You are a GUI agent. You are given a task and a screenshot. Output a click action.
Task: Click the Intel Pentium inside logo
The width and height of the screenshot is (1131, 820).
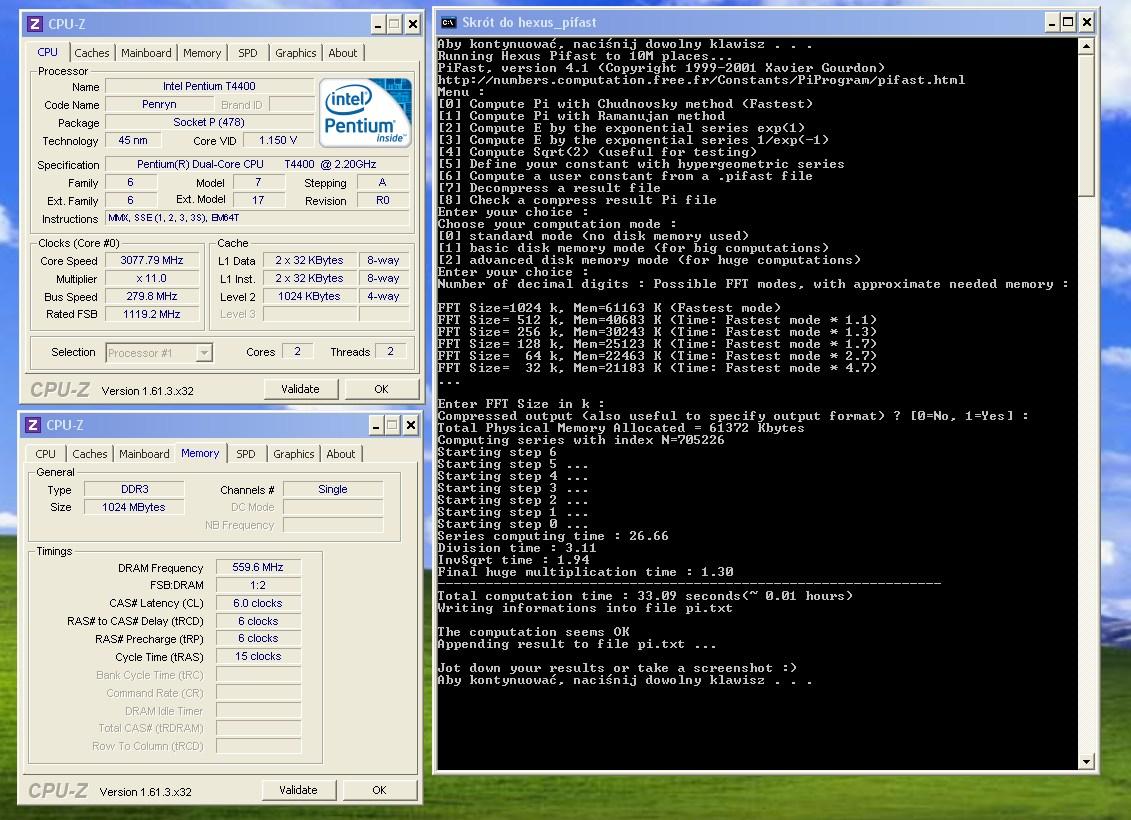[365, 113]
